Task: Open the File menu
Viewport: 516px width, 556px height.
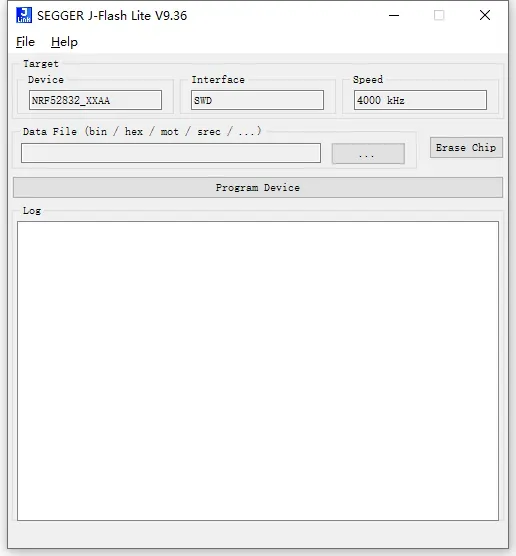Action: tap(26, 42)
